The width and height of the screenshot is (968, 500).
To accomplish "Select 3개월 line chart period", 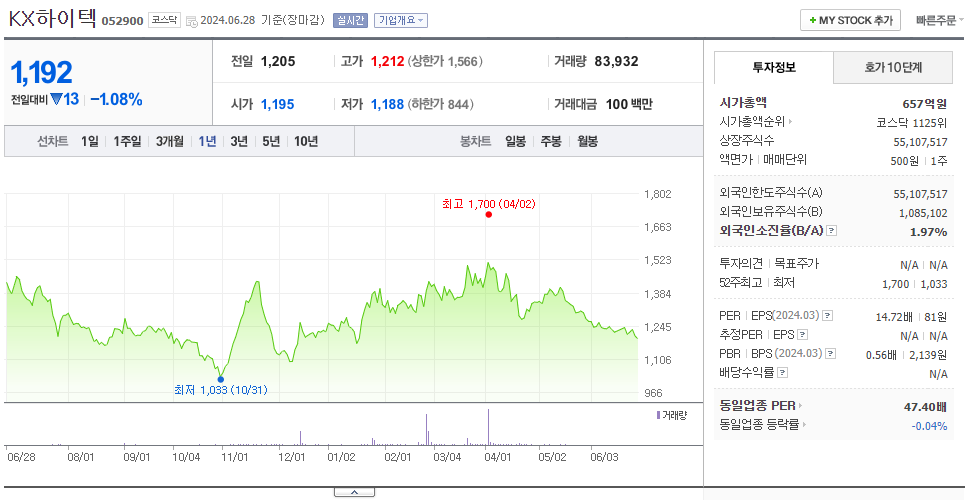I will click(x=170, y=141).
